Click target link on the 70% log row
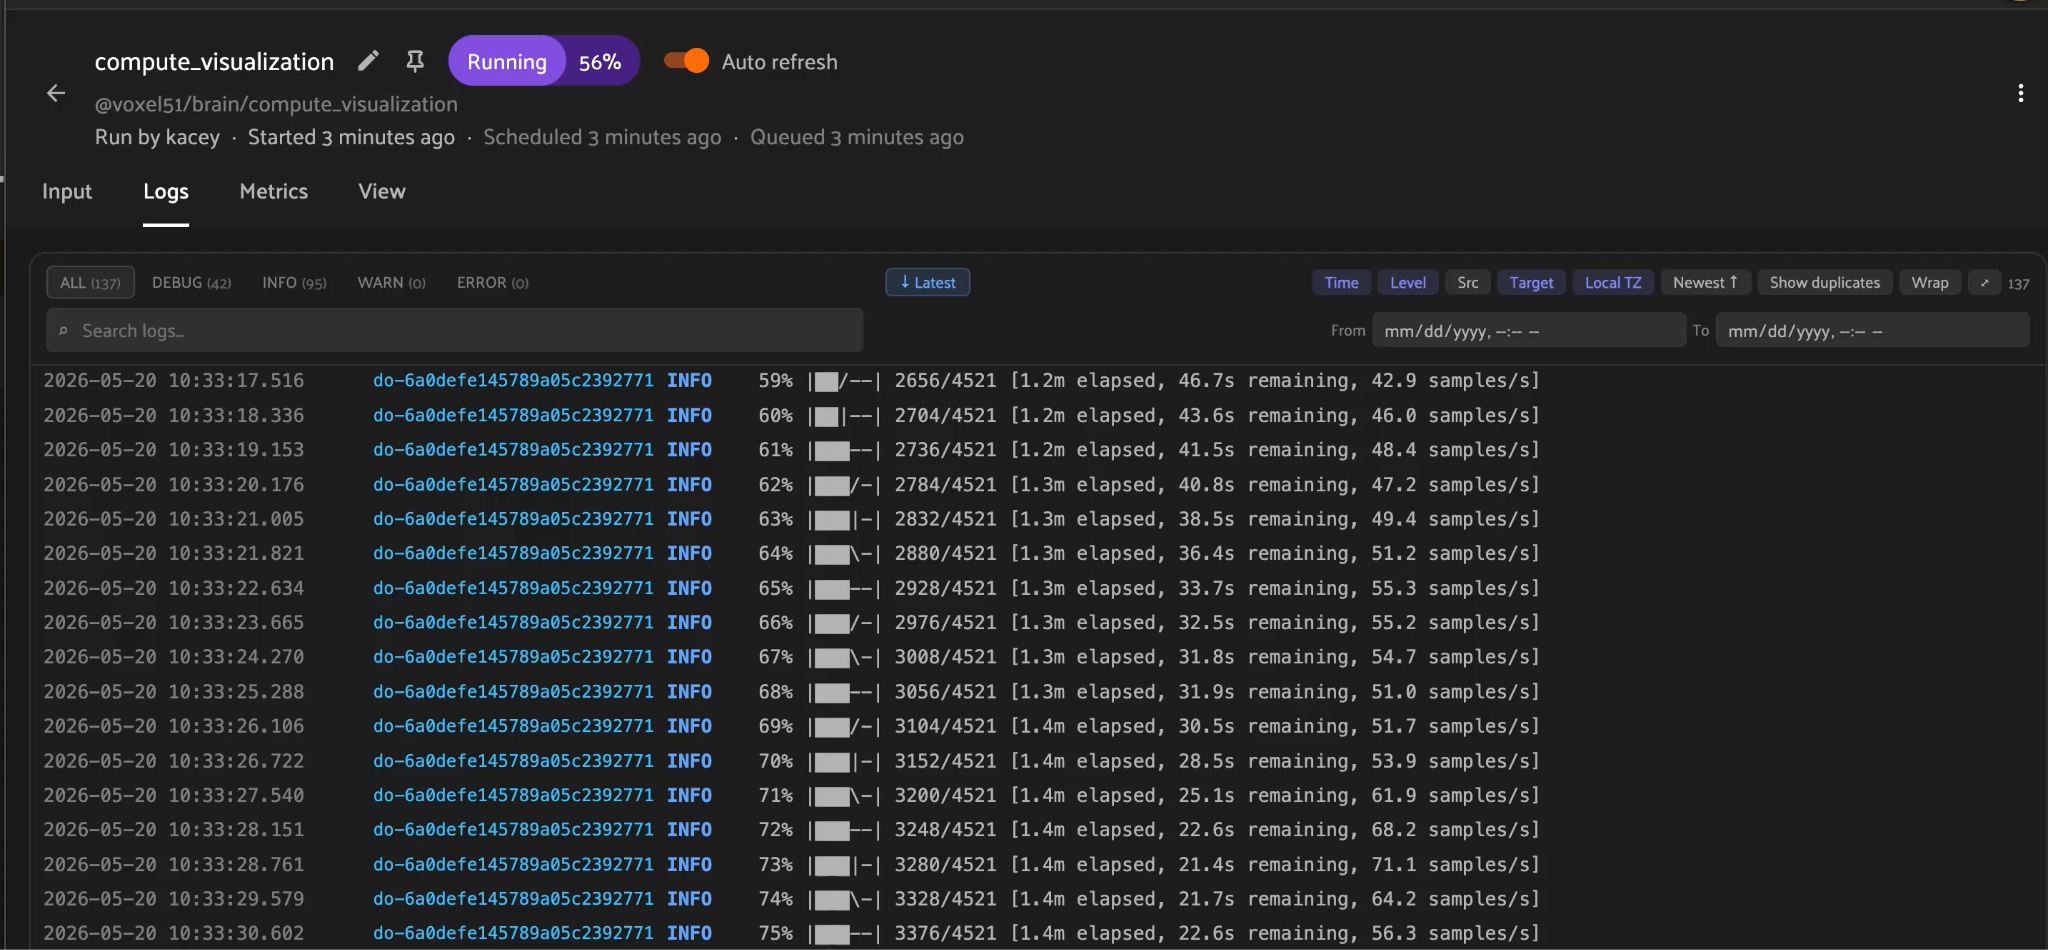The image size is (2048, 950). click(513, 761)
